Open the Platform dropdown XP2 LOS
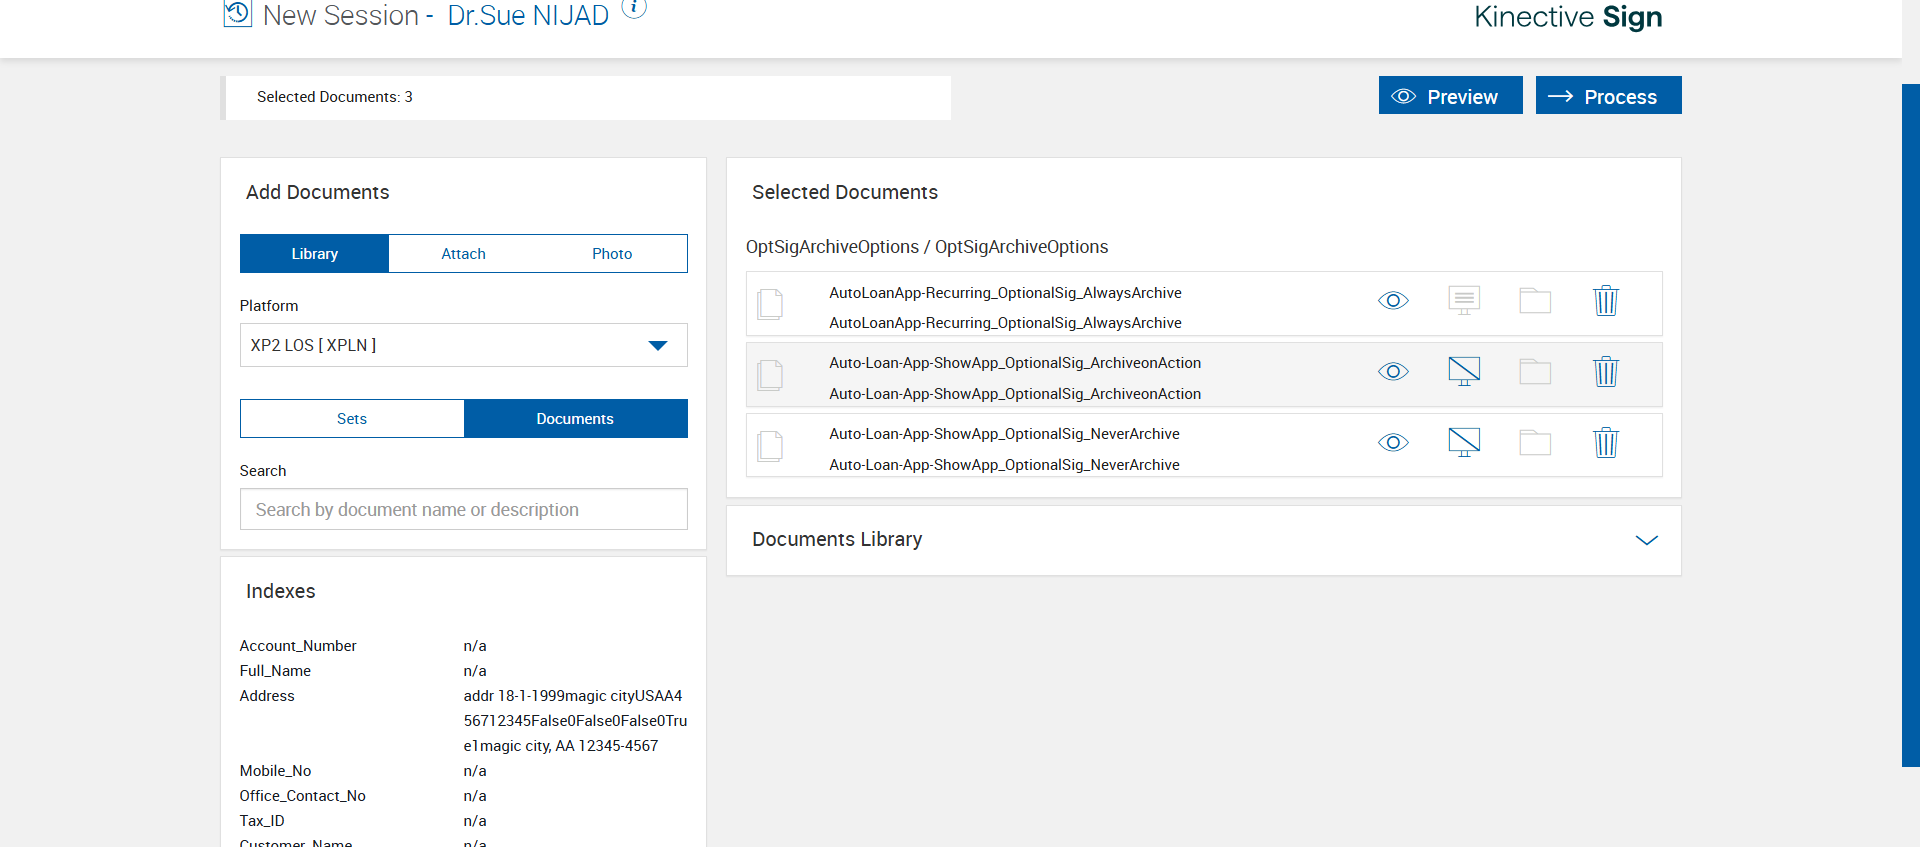Image resolution: width=1920 pixels, height=847 pixels. 463,345
